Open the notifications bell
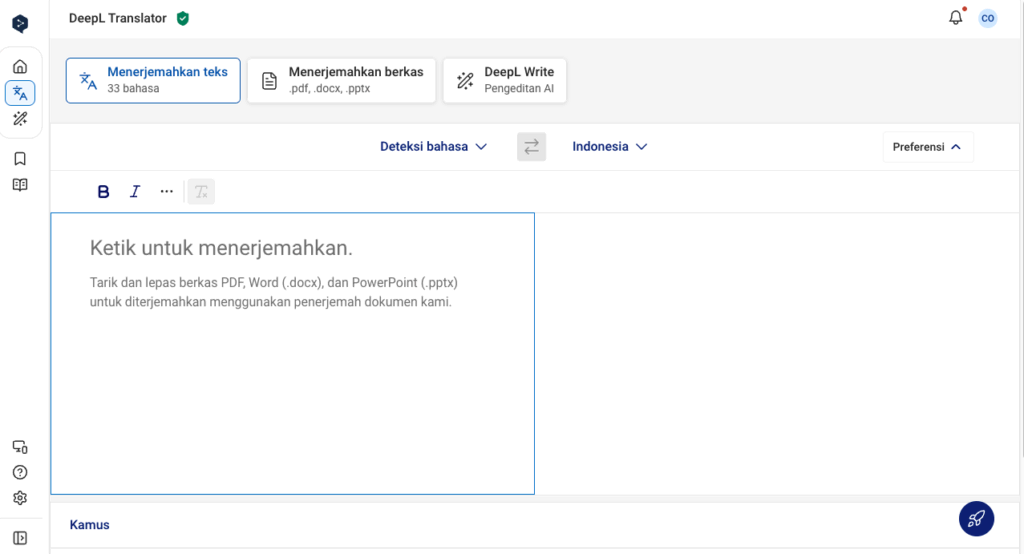Image resolution: width=1024 pixels, height=554 pixels. (x=955, y=18)
